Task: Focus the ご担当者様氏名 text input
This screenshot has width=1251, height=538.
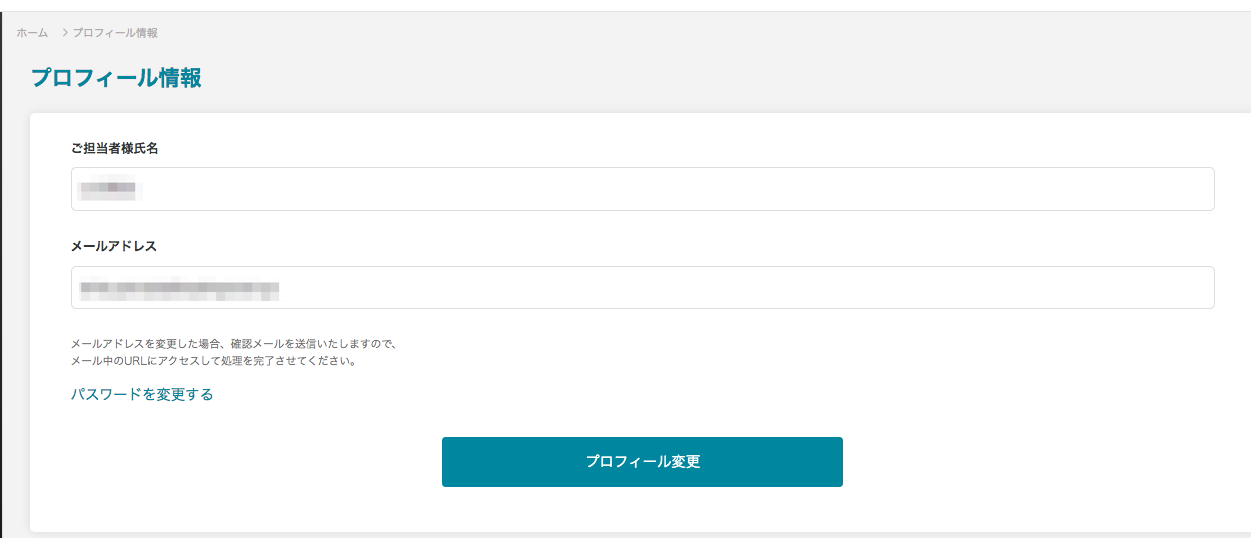Action: tap(642, 189)
